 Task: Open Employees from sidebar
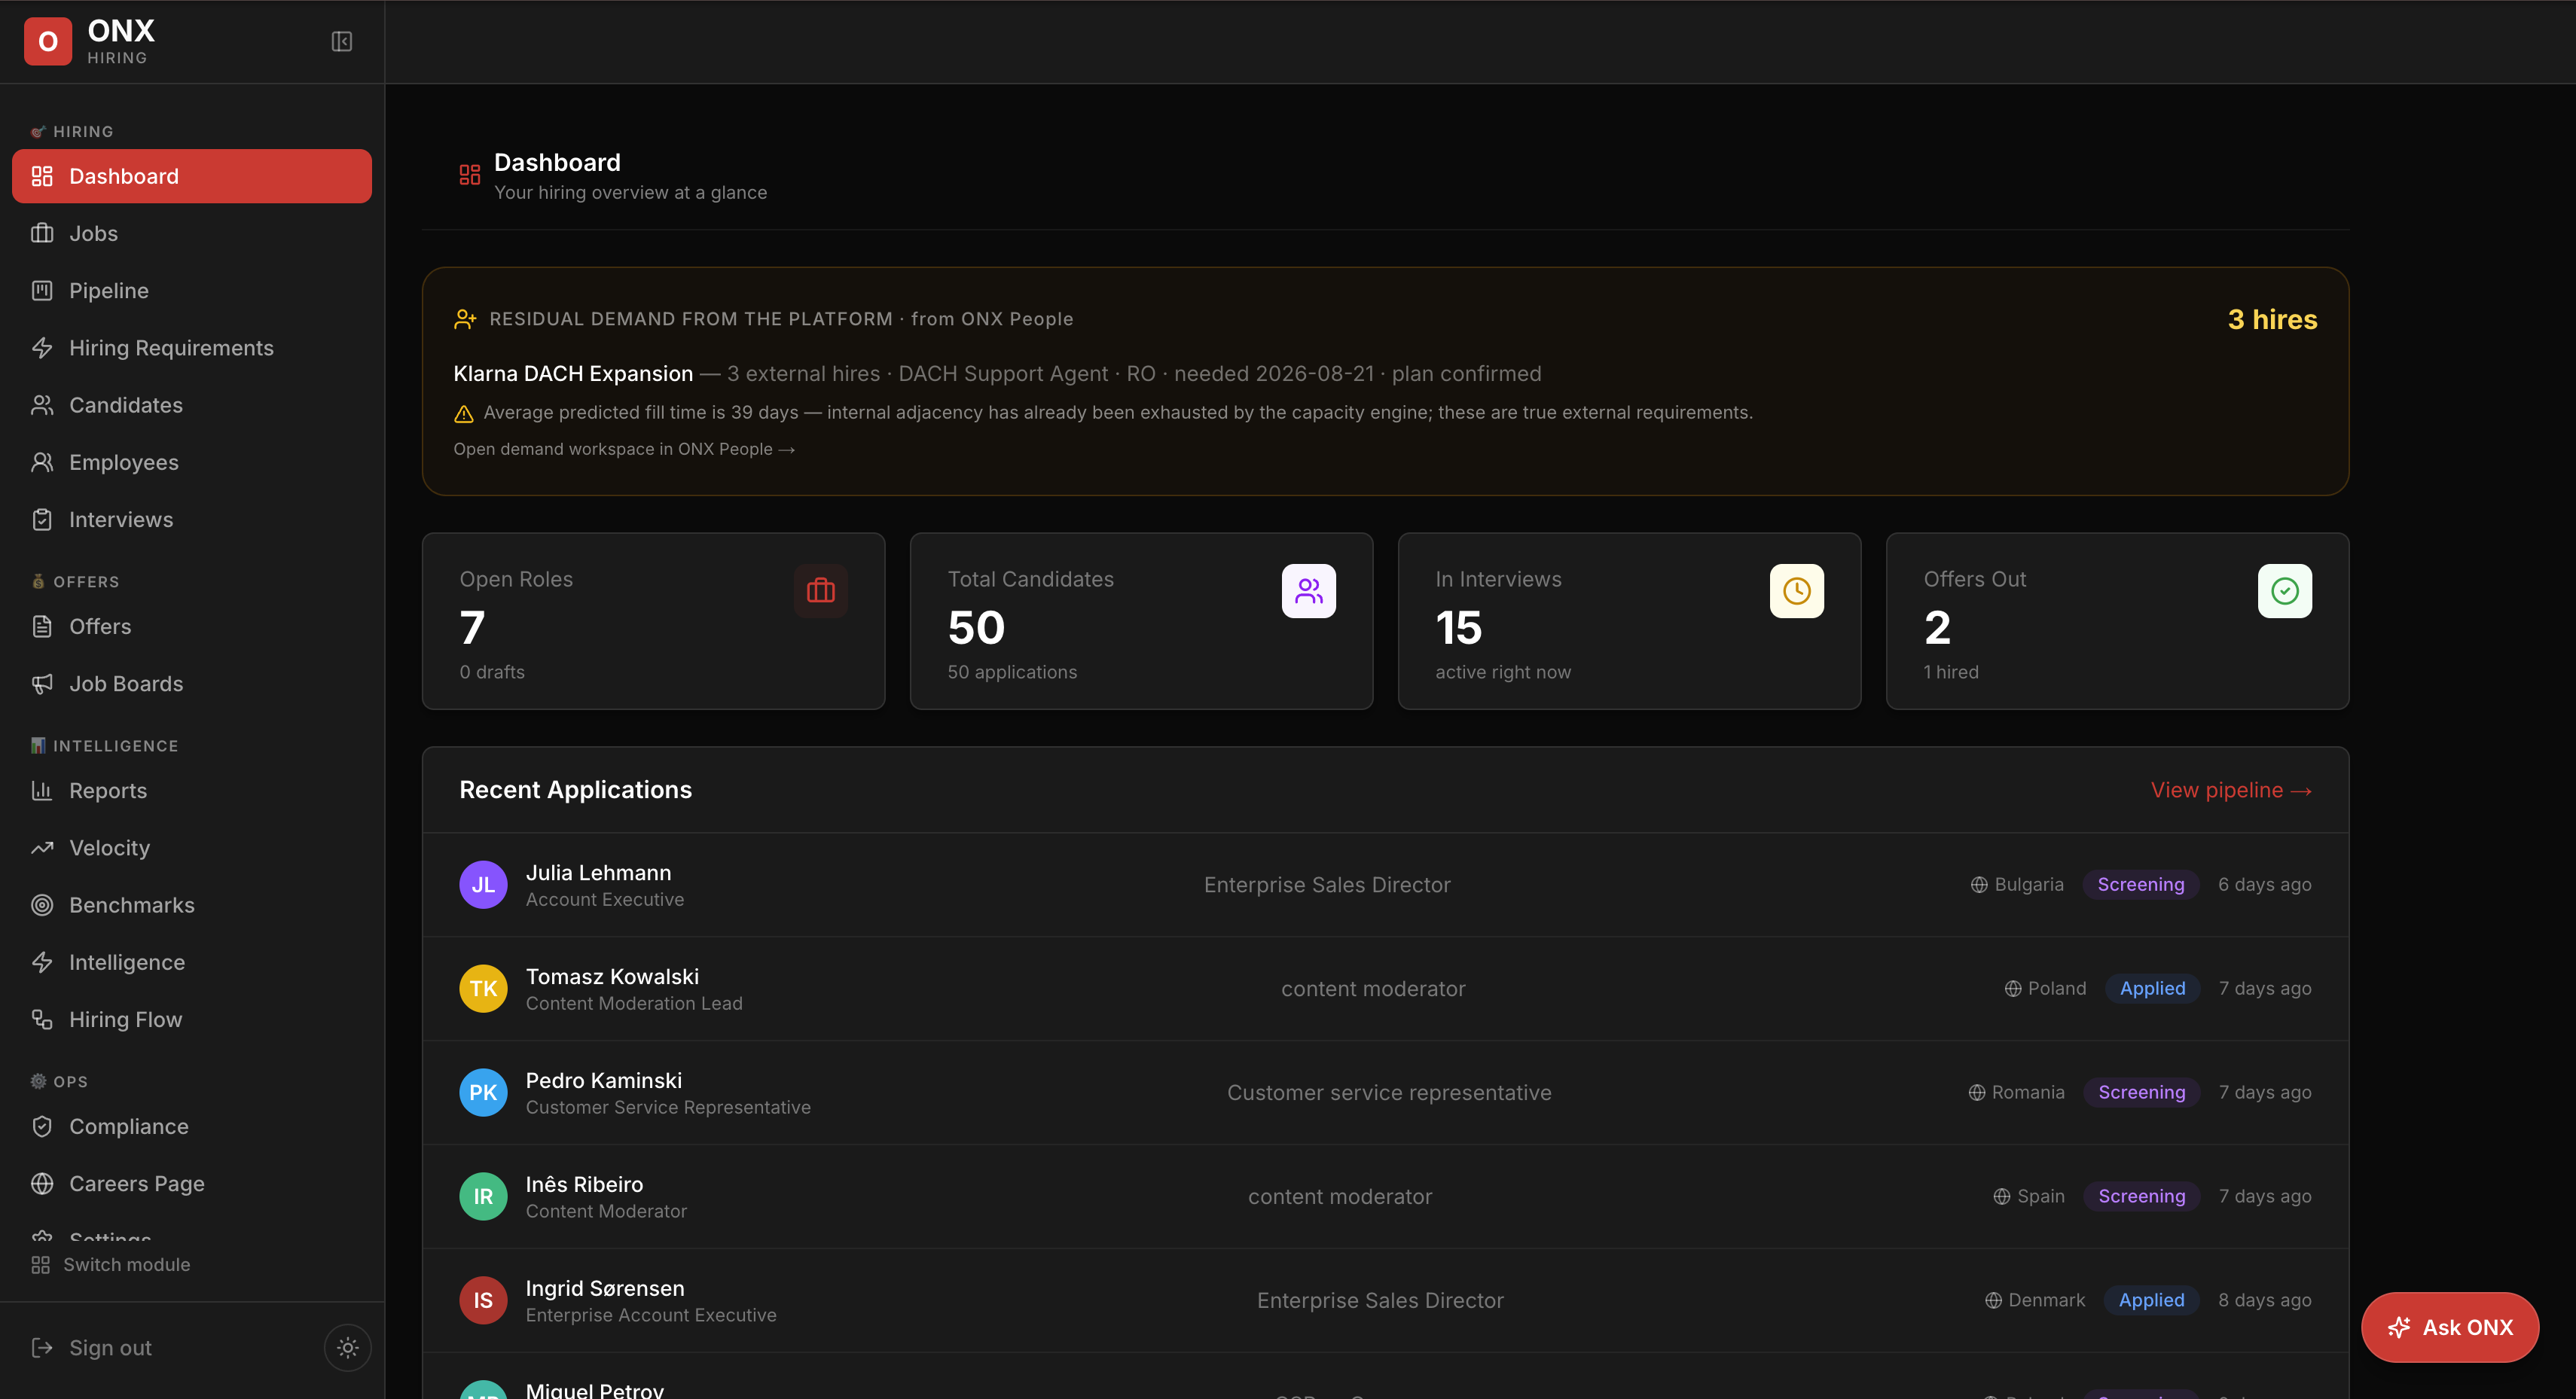click(192, 462)
